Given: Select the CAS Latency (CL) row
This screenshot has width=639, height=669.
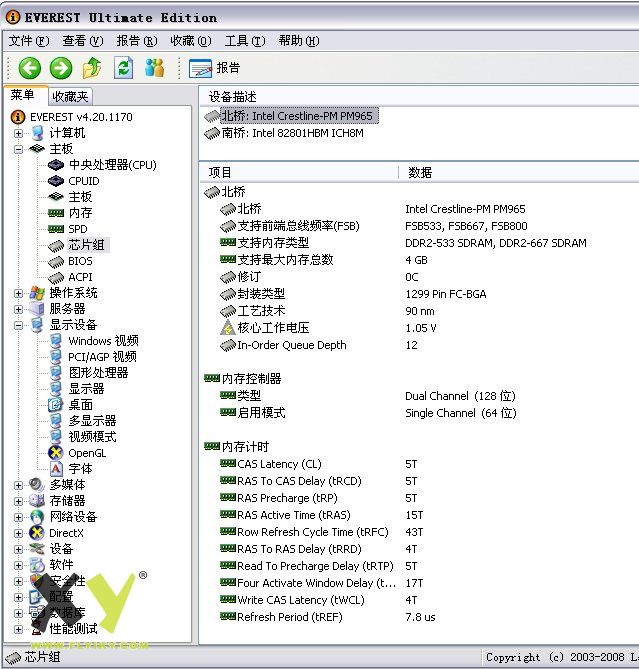Looking at the screenshot, I should click(319, 464).
